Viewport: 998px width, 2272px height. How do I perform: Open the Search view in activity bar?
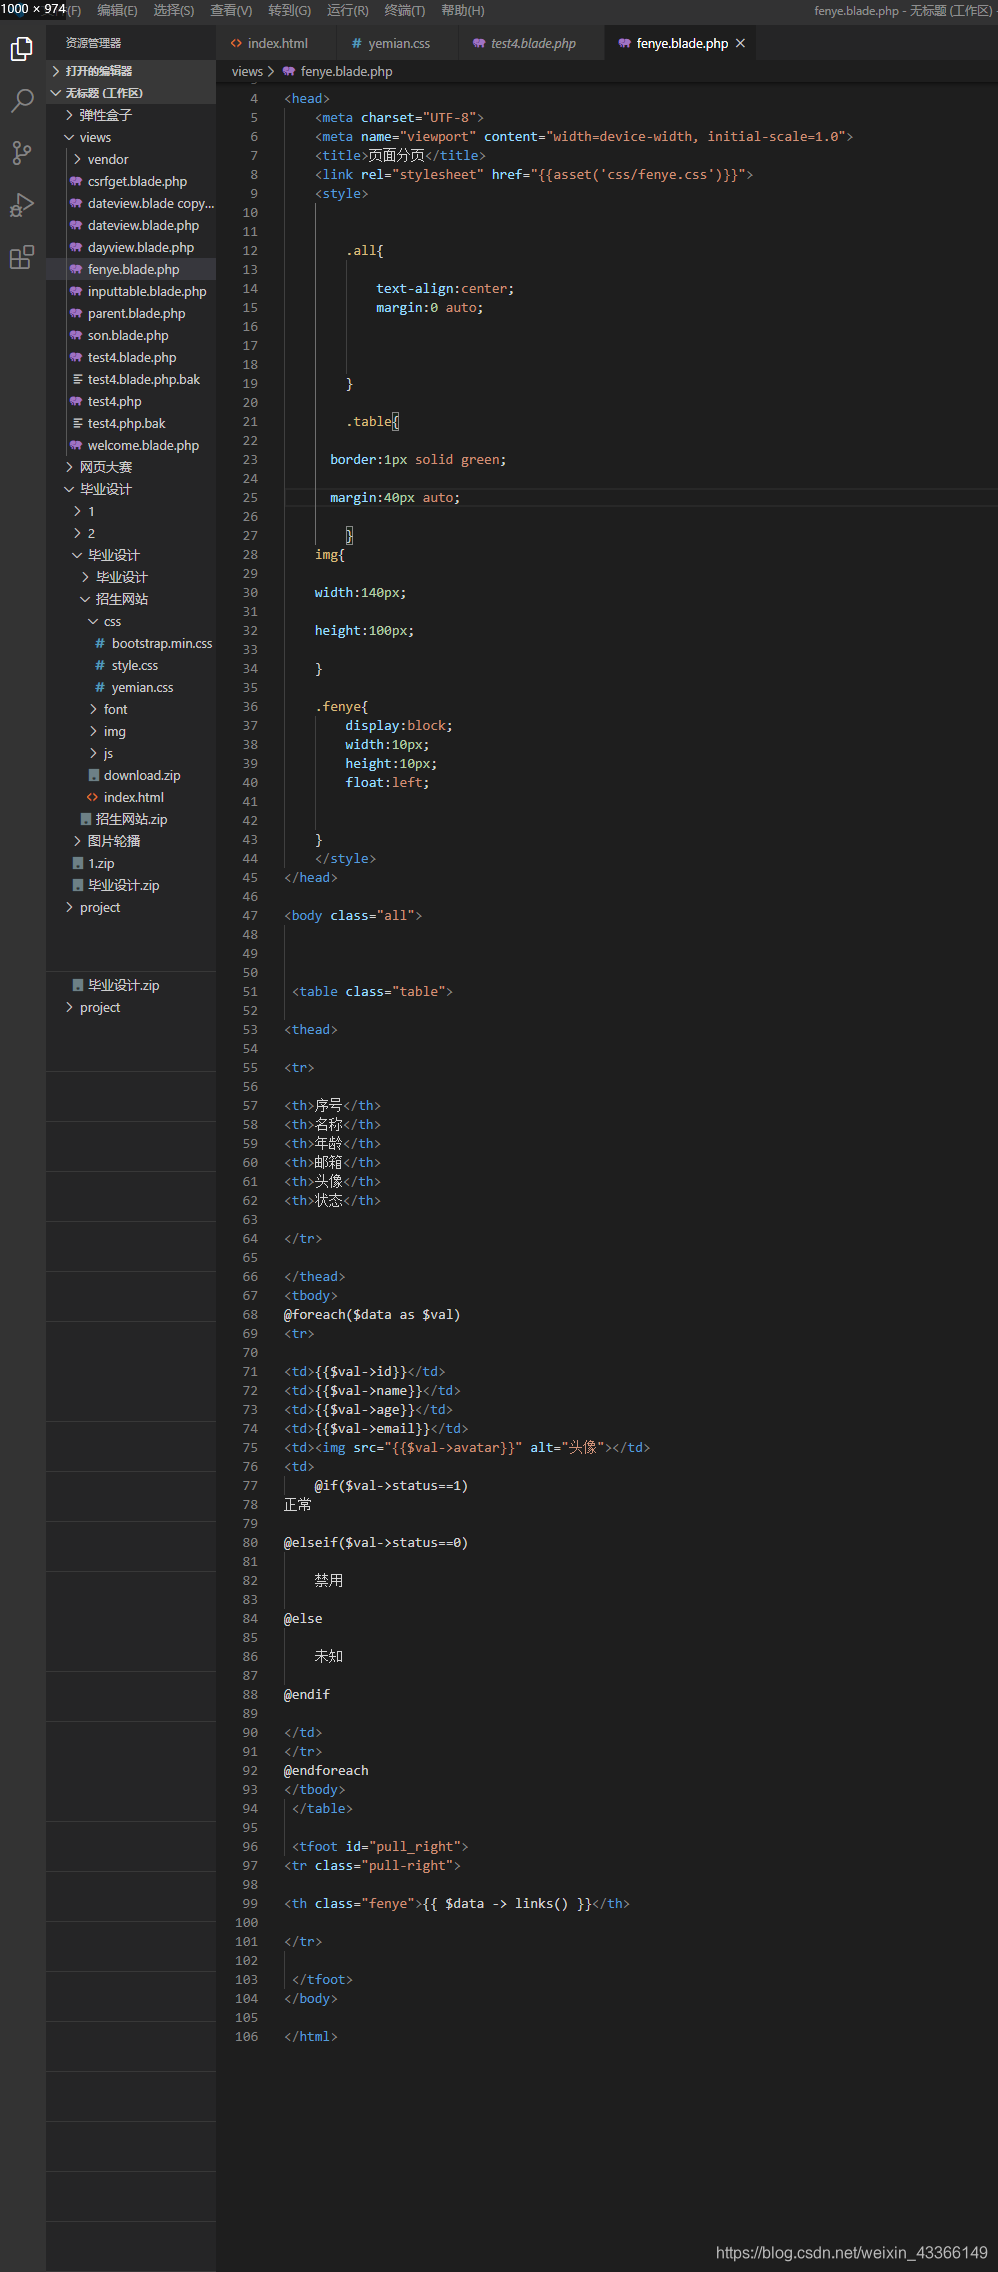(x=22, y=100)
